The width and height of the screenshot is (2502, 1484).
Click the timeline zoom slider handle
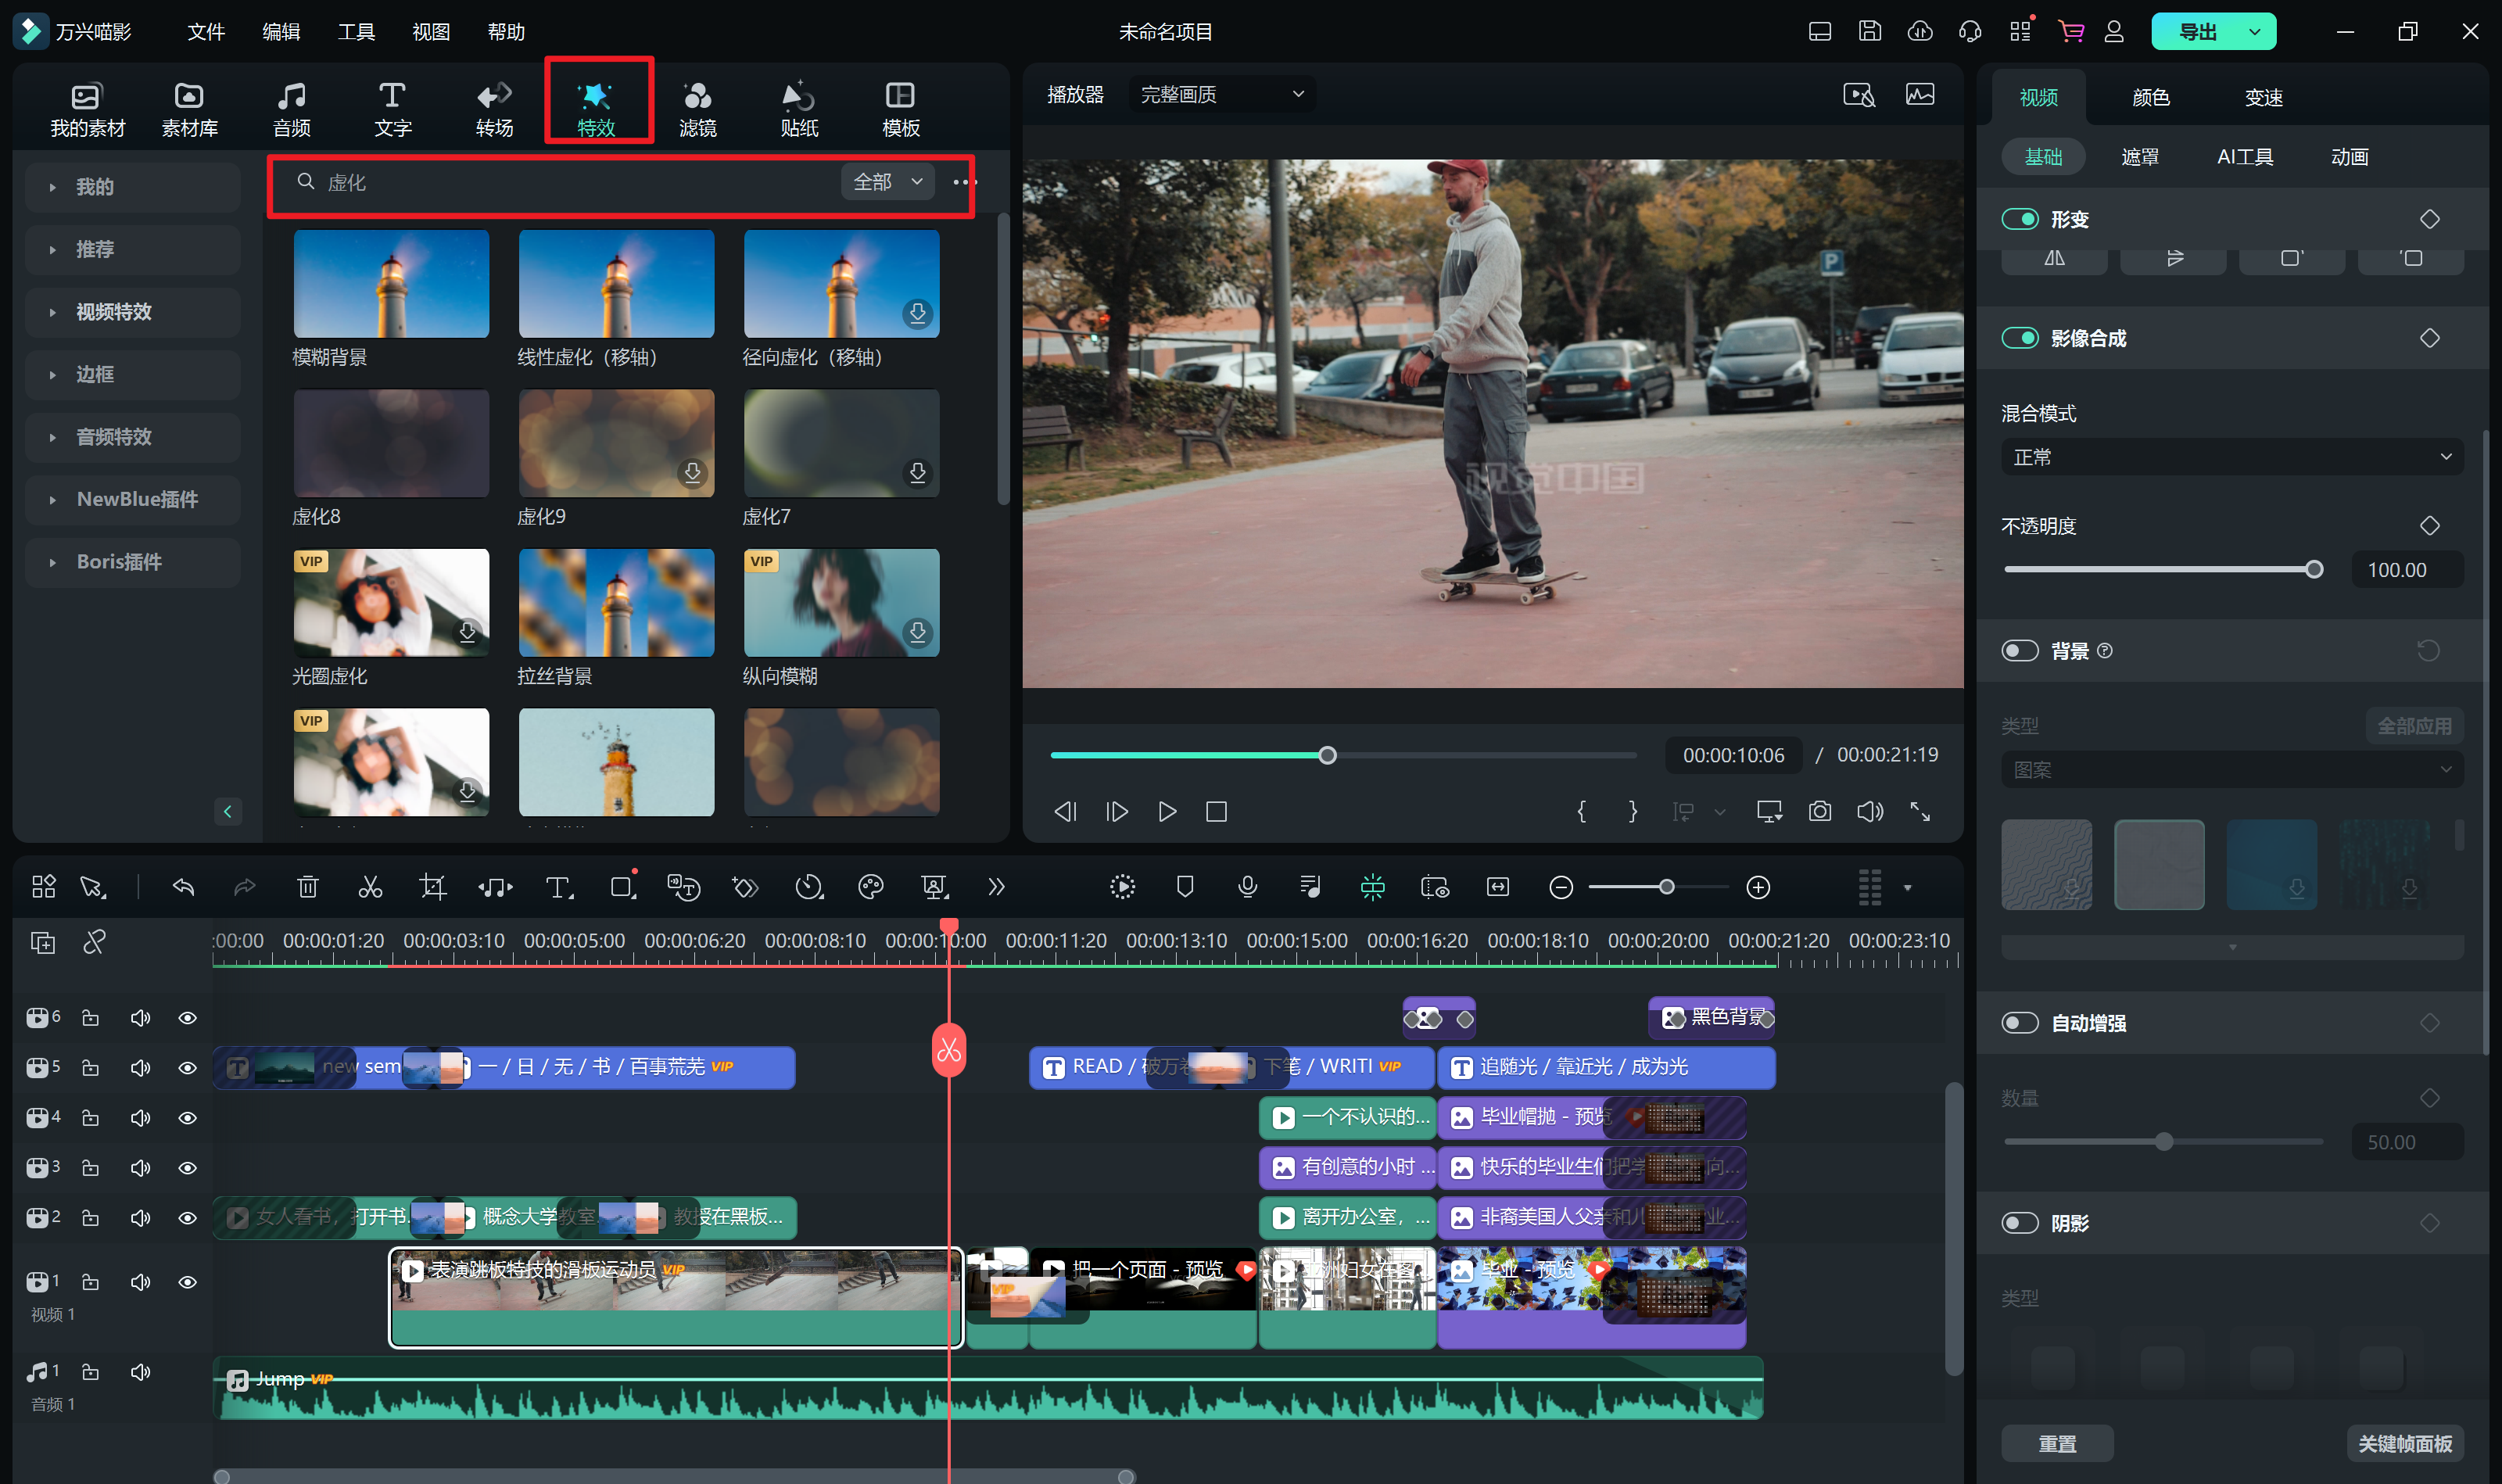click(1666, 887)
